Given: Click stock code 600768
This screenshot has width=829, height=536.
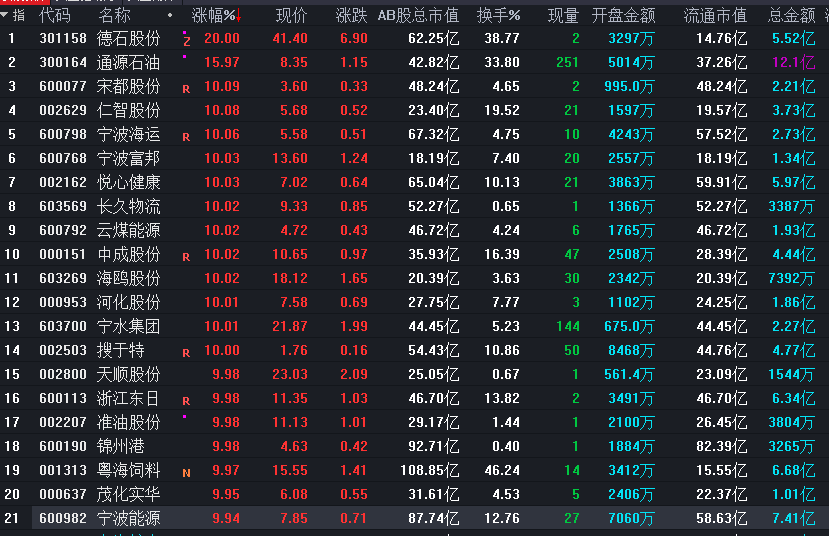Looking at the screenshot, I should click(x=63, y=158).
